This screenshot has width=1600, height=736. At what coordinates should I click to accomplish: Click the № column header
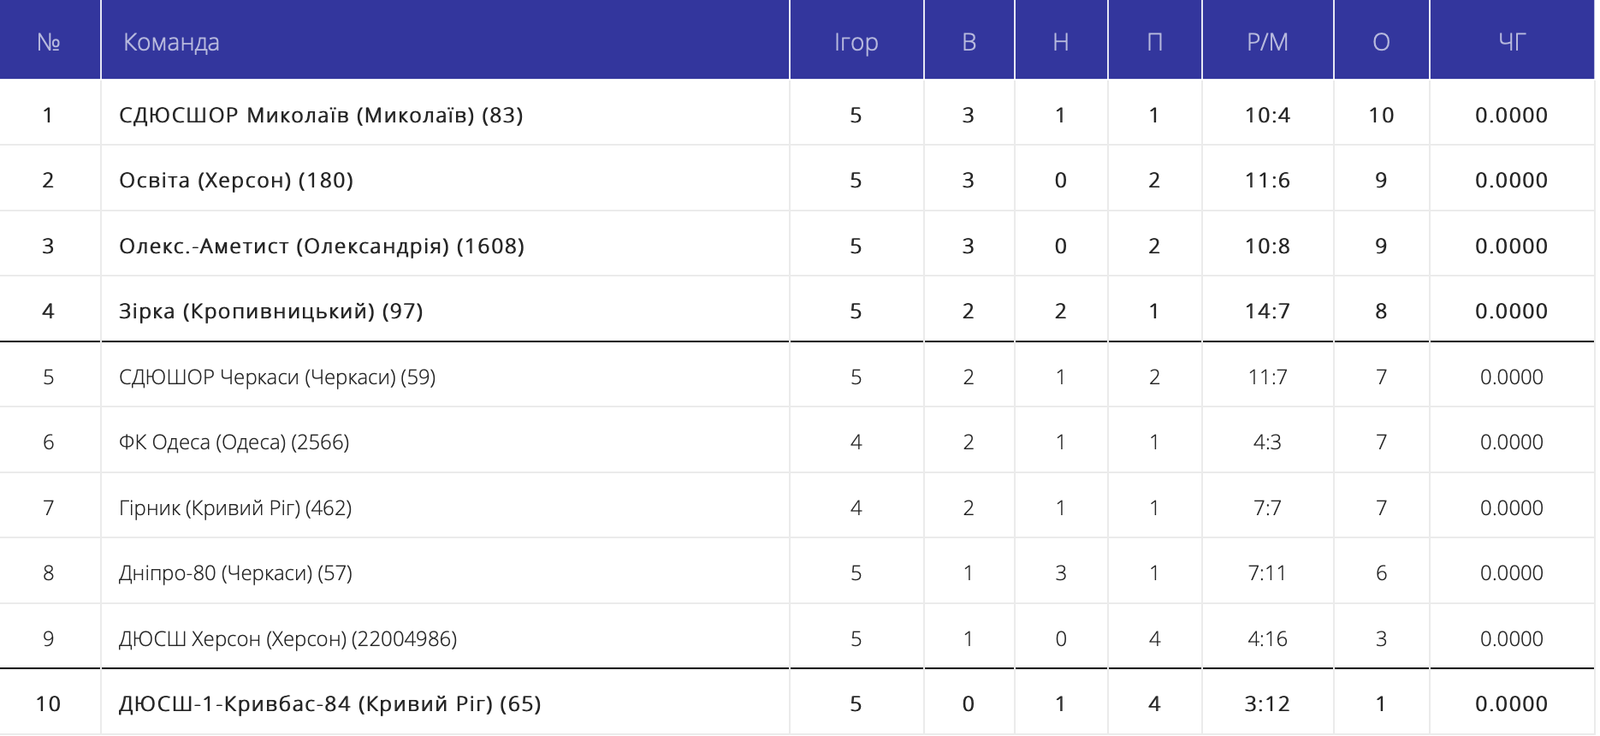click(48, 42)
